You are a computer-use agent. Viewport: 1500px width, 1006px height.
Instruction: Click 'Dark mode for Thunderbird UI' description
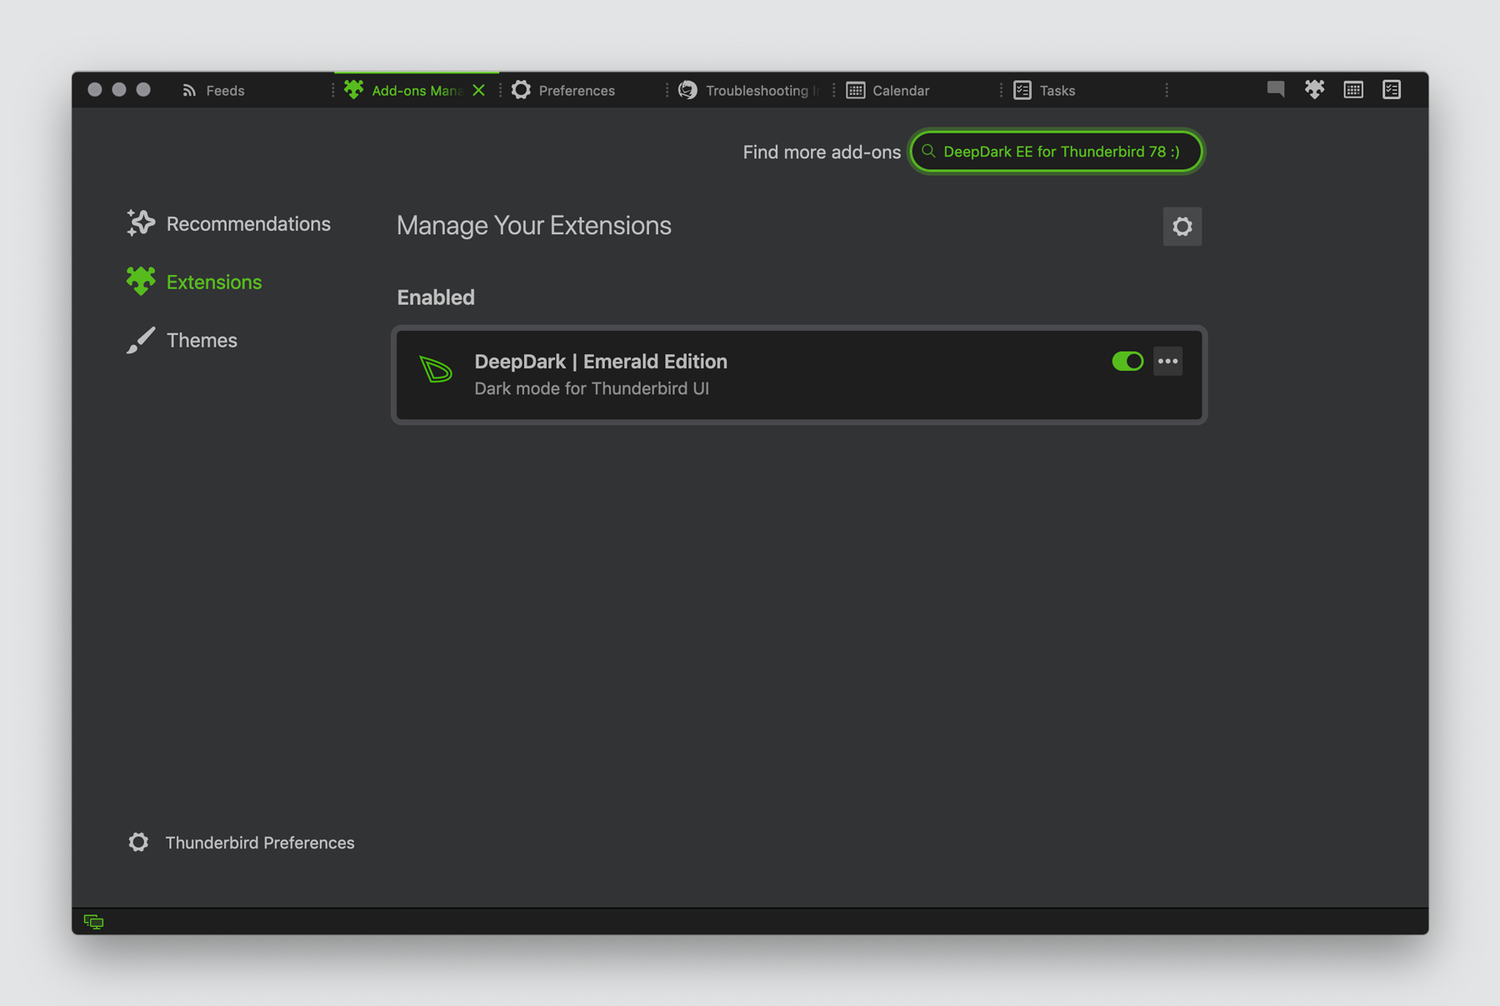[x=592, y=389]
